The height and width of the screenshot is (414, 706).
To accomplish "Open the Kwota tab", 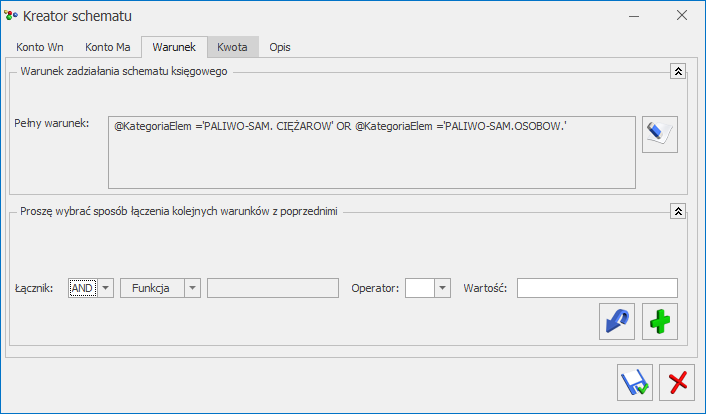I will pyautogui.click(x=232, y=47).
